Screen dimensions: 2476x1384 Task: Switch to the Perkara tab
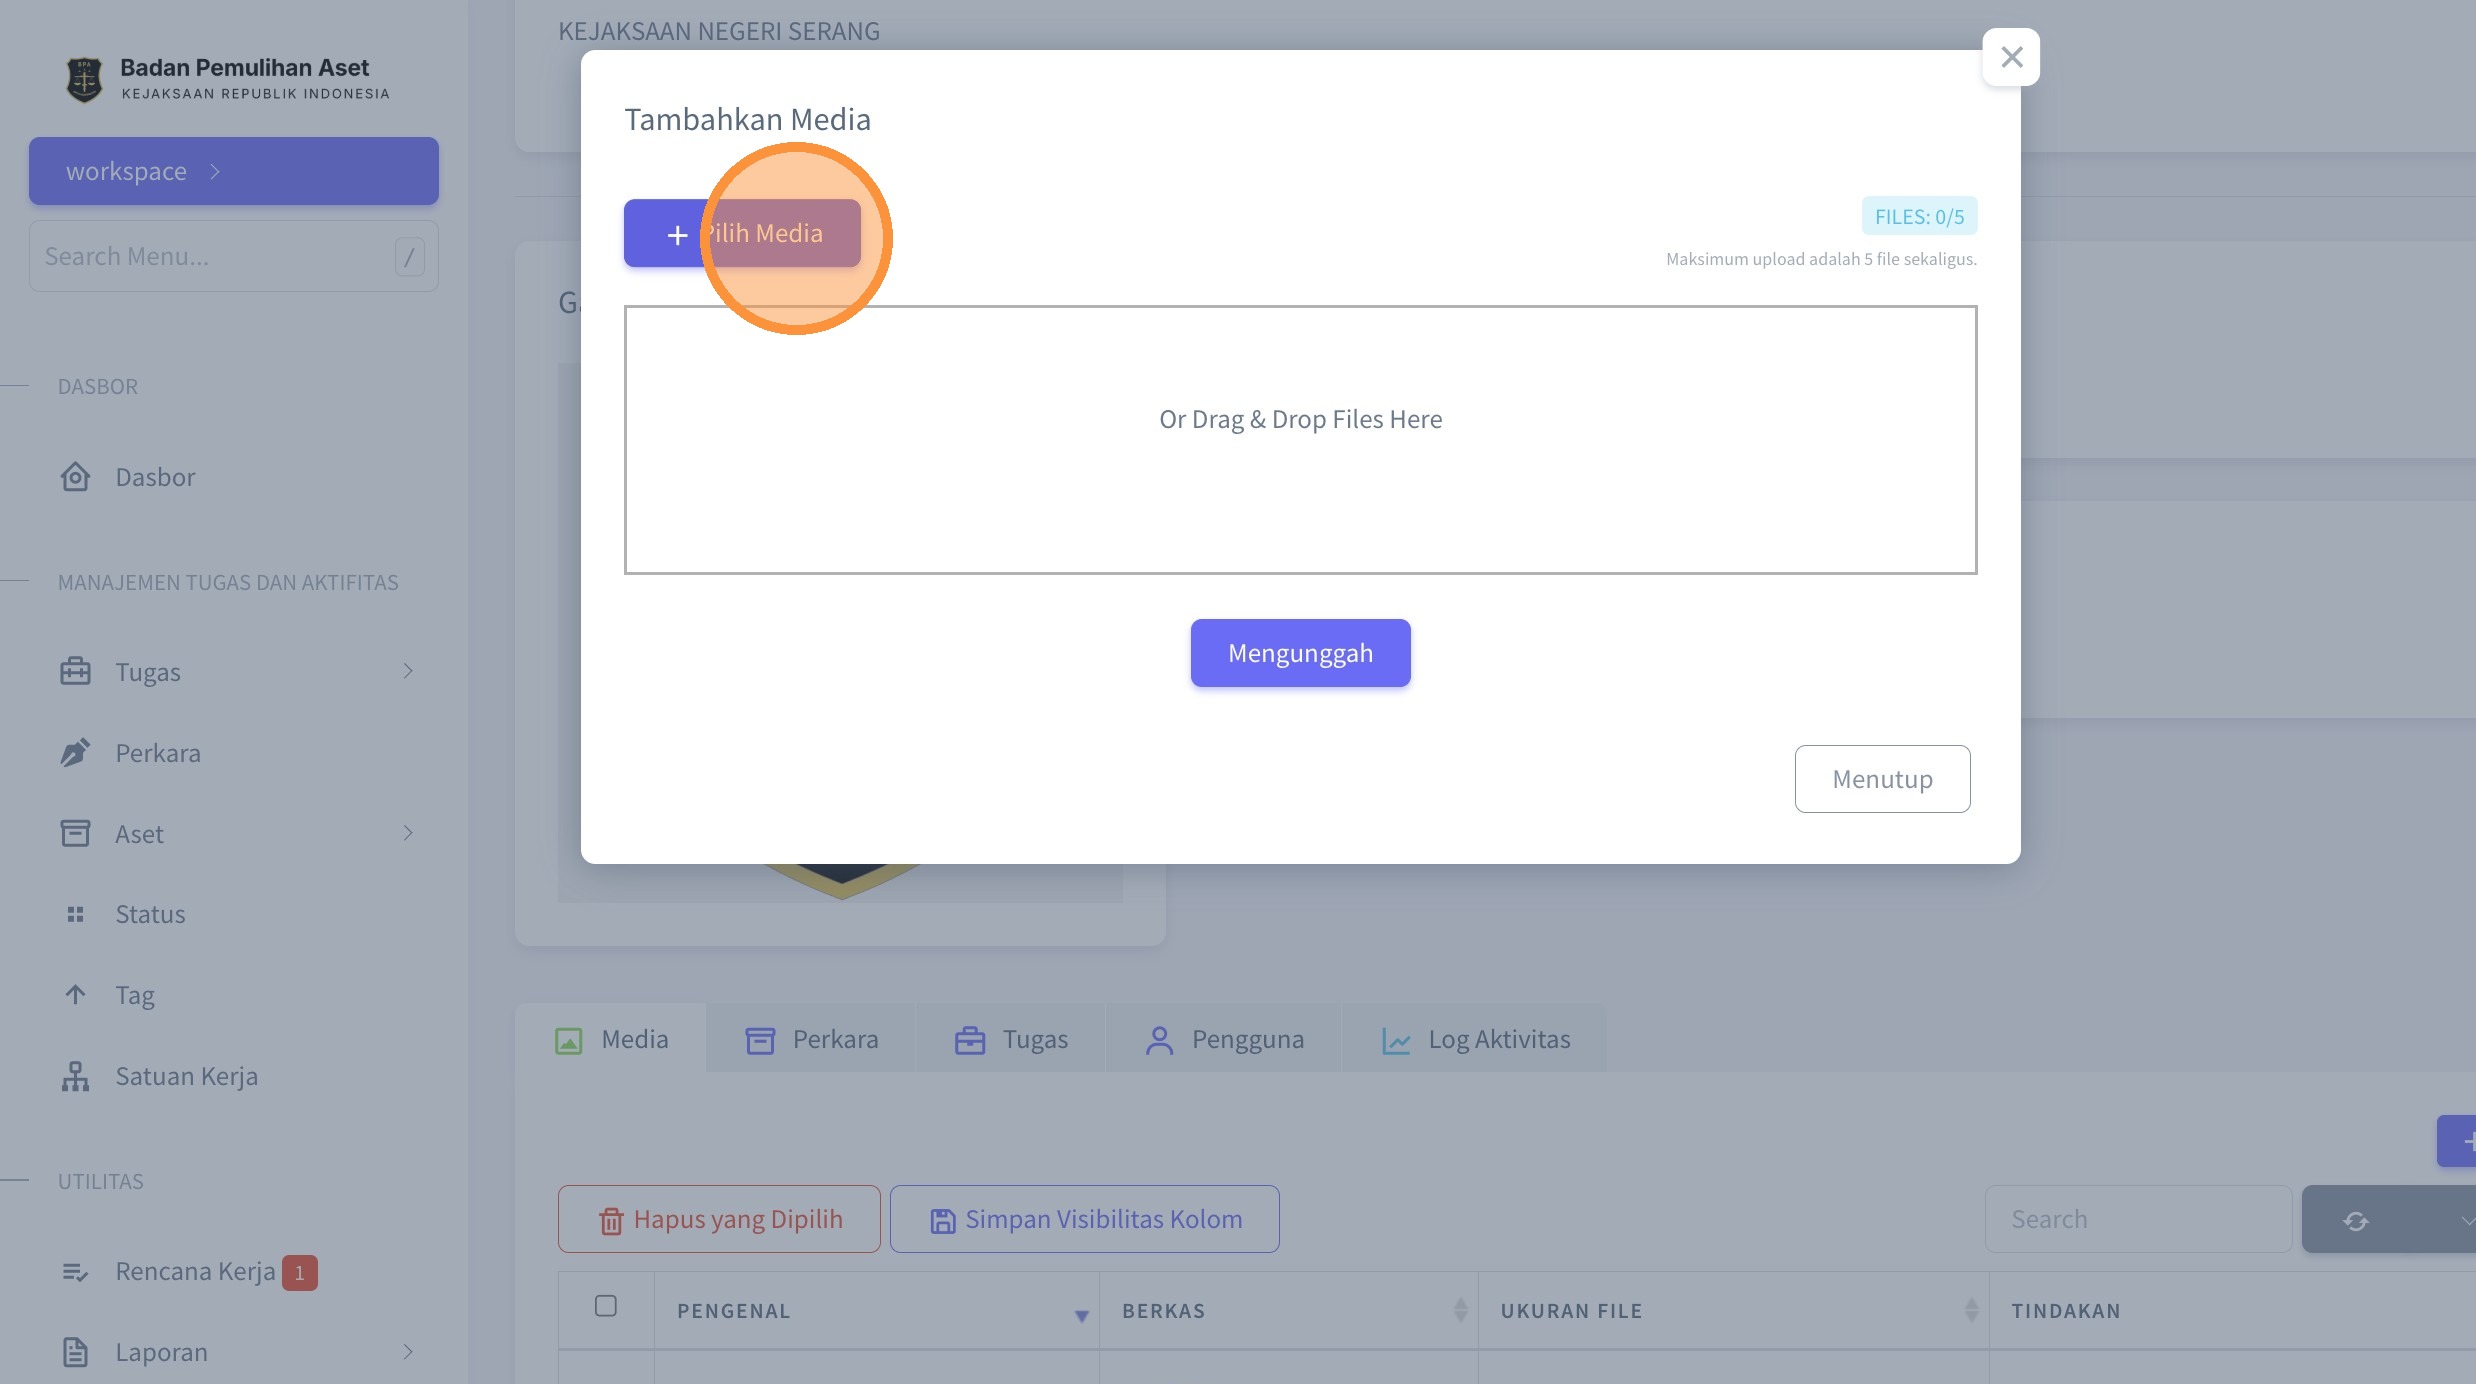[811, 1039]
